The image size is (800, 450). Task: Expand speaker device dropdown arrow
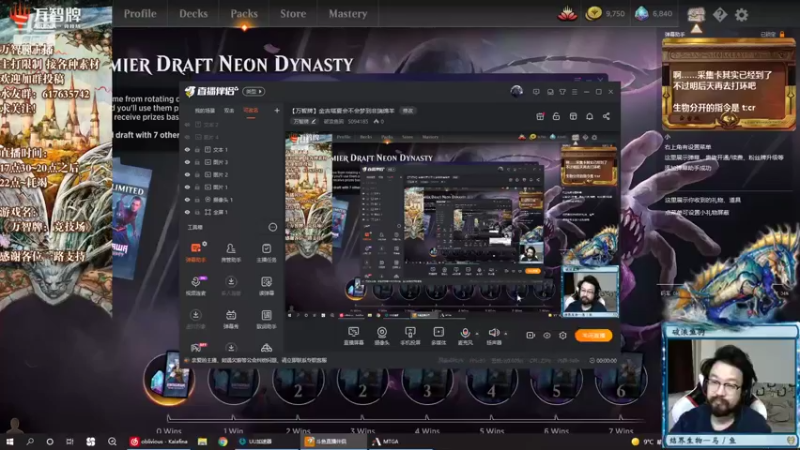(506, 334)
